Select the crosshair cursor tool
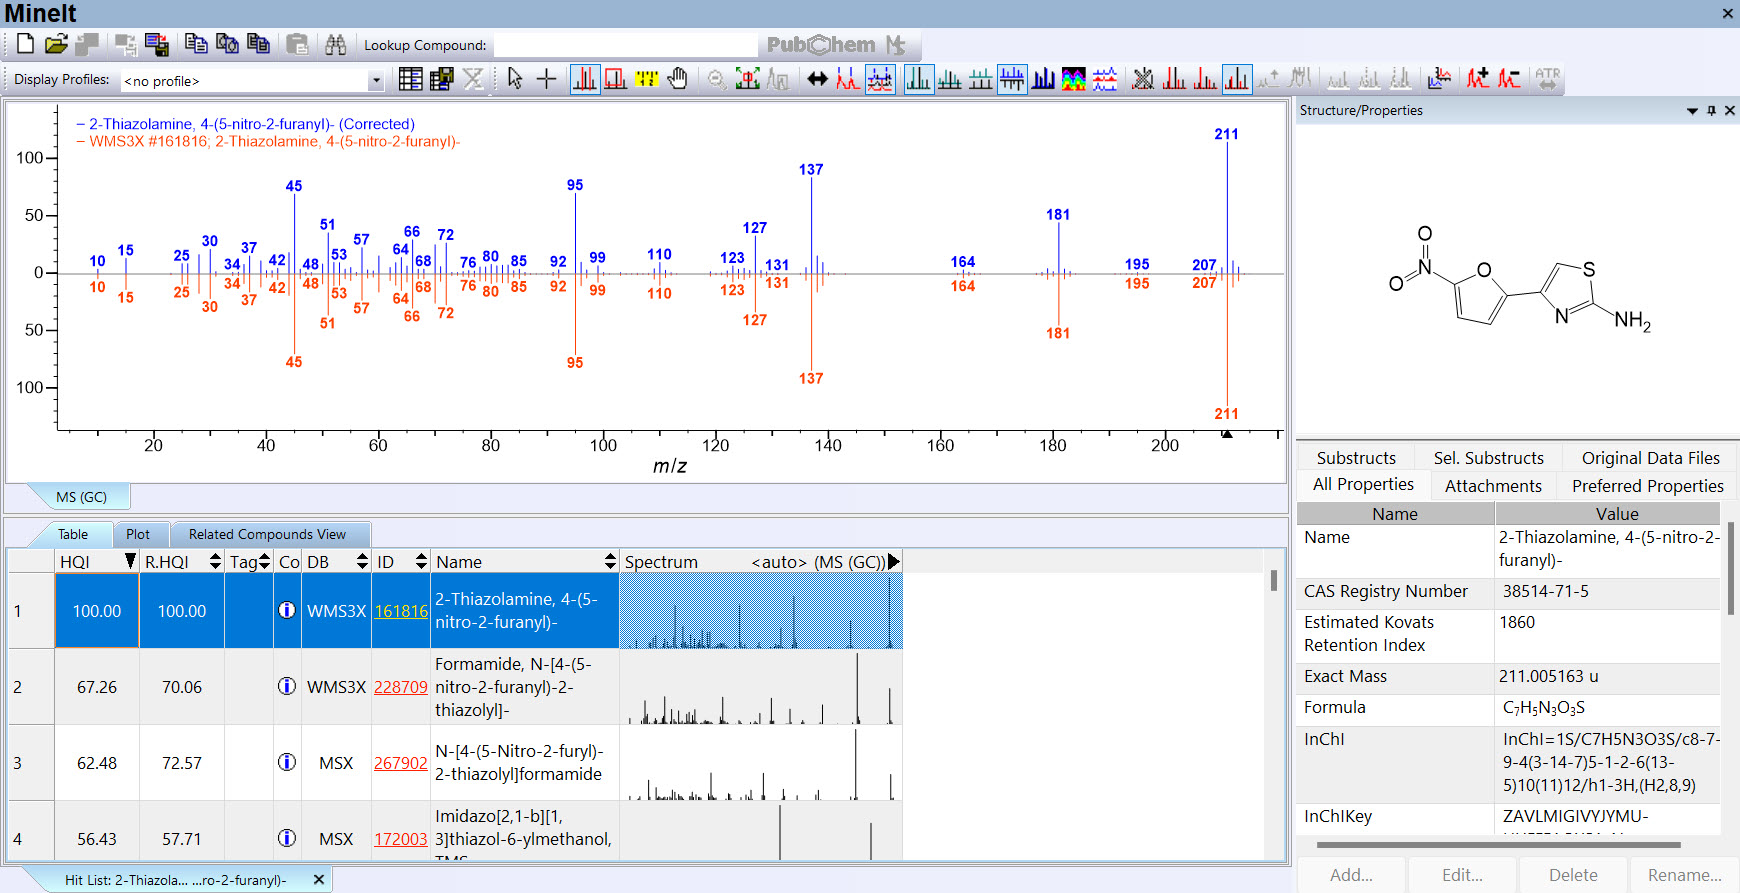This screenshot has height=893, width=1740. point(546,79)
